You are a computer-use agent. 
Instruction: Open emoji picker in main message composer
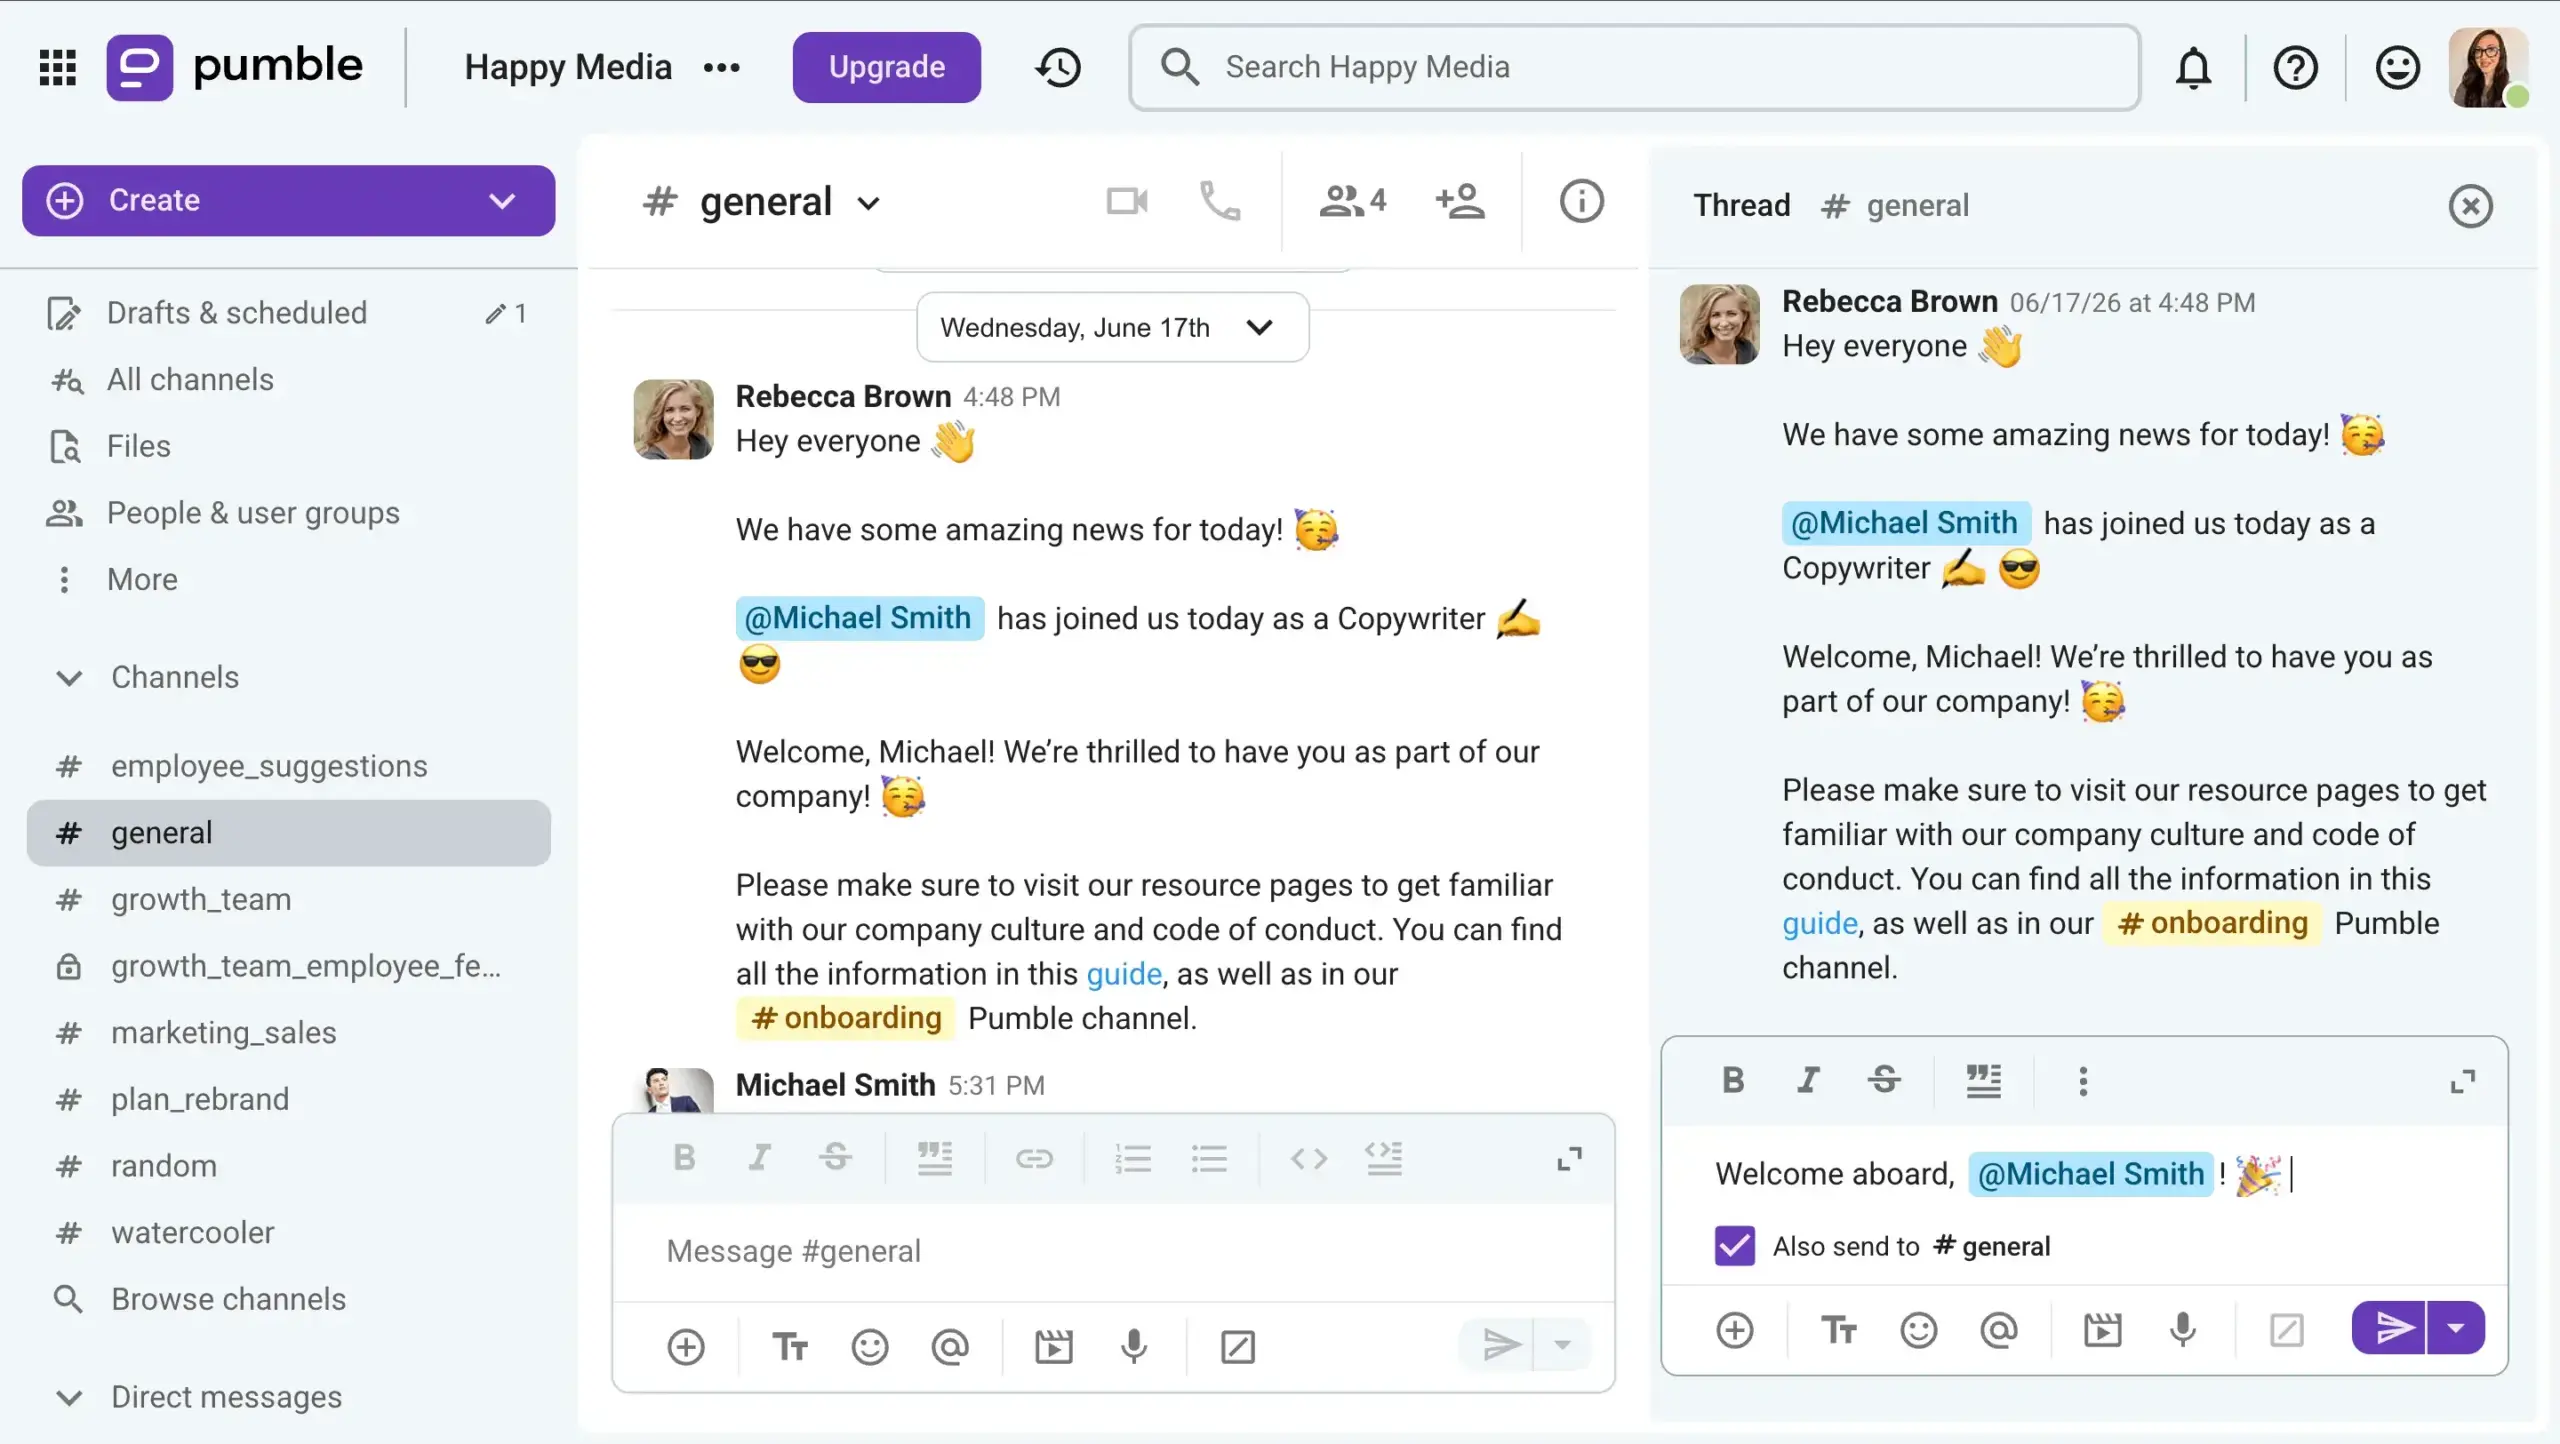tap(869, 1347)
